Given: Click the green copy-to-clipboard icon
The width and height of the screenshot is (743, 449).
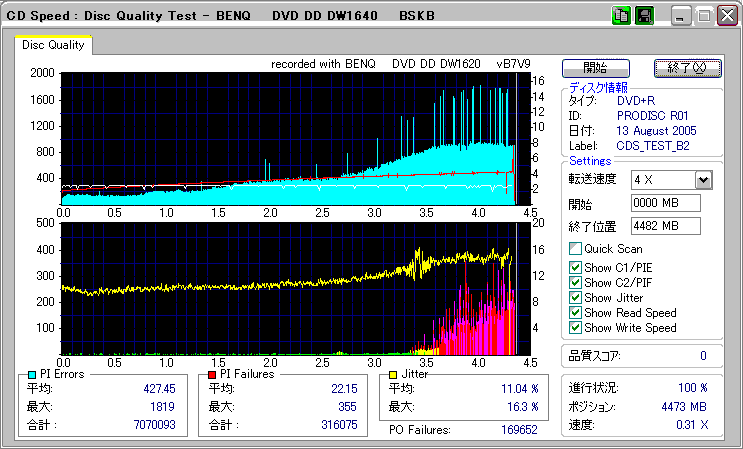Looking at the screenshot, I should 620,16.
